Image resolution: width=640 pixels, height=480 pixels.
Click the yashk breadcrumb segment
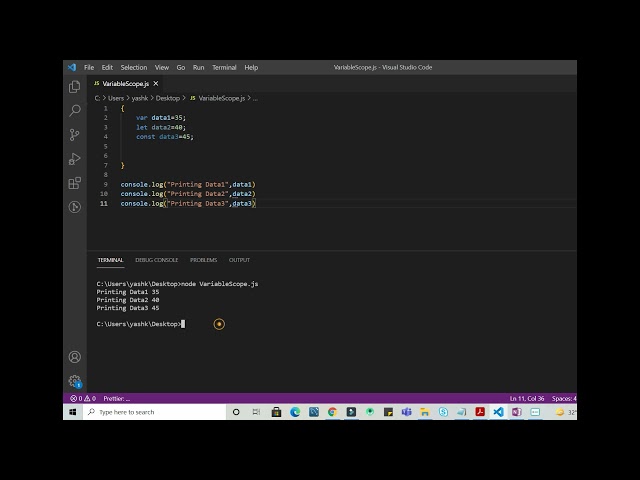click(x=140, y=98)
